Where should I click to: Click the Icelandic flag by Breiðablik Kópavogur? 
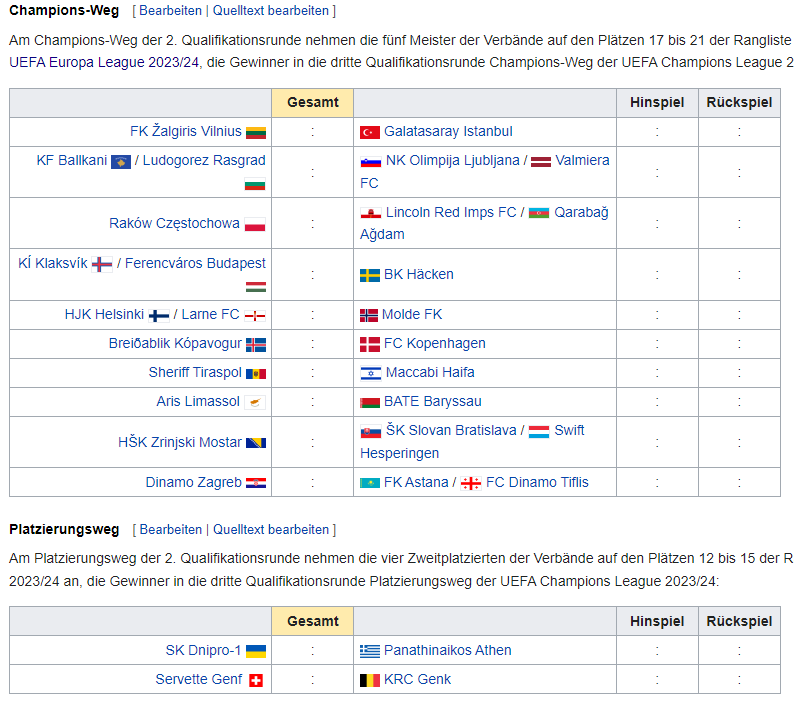coord(256,345)
